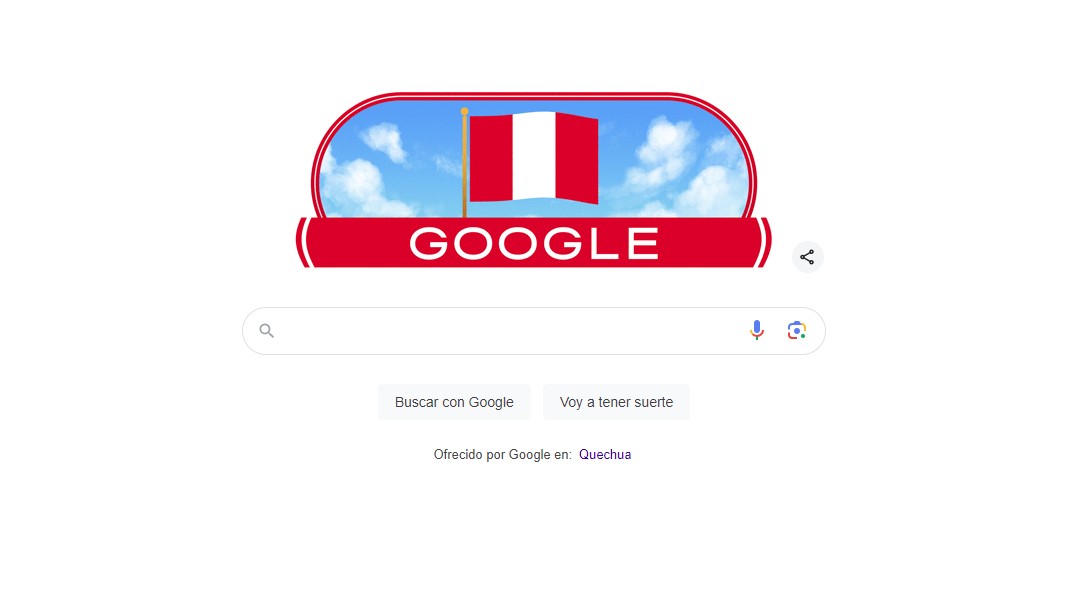Start voice search with the microphone icon
Image resolution: width=1077 pixels, height=597 pixels.
[756, 330]
